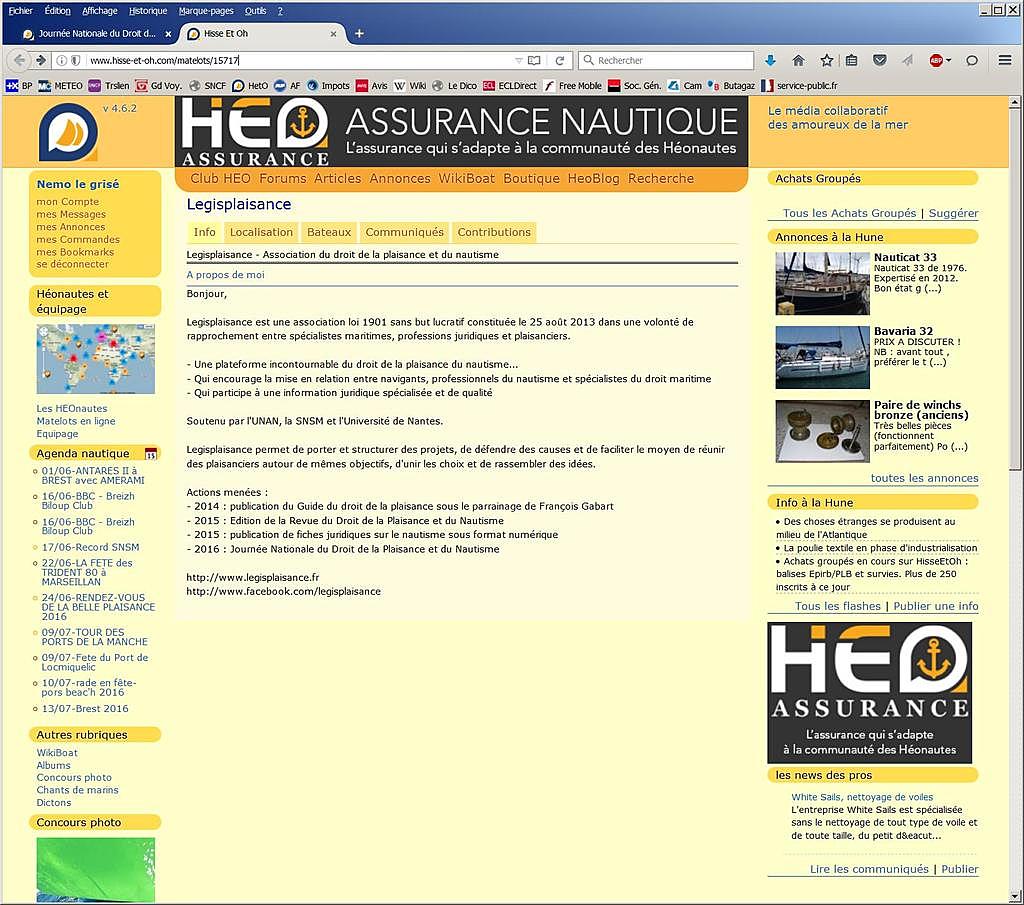
Task: Open a new tab with the plus button
Action: click(x=359, y=33)
